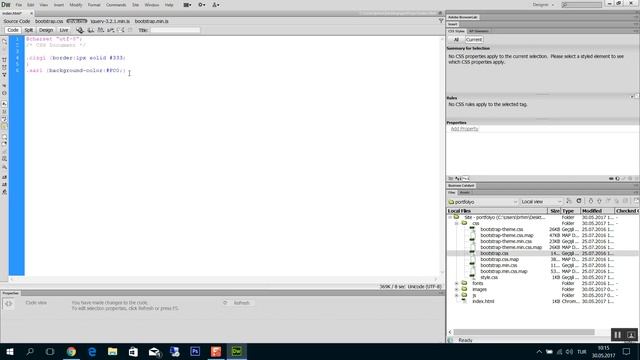Expand the images folder

click(456, 289)
